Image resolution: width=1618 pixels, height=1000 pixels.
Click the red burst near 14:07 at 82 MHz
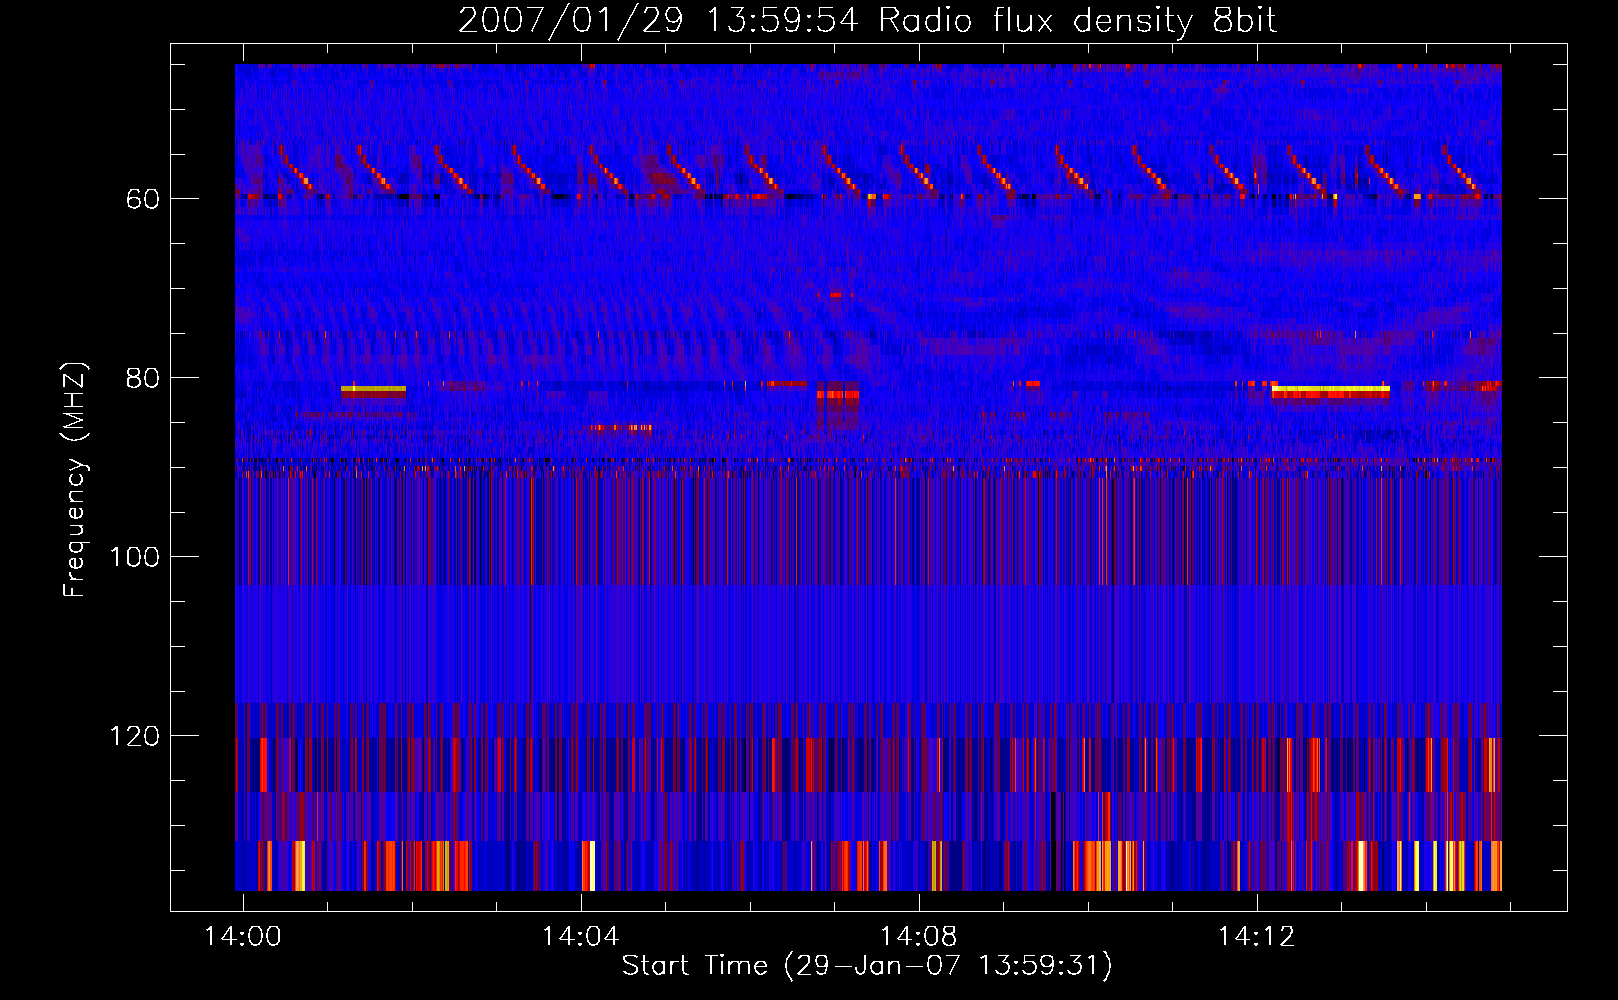[838, 394]
